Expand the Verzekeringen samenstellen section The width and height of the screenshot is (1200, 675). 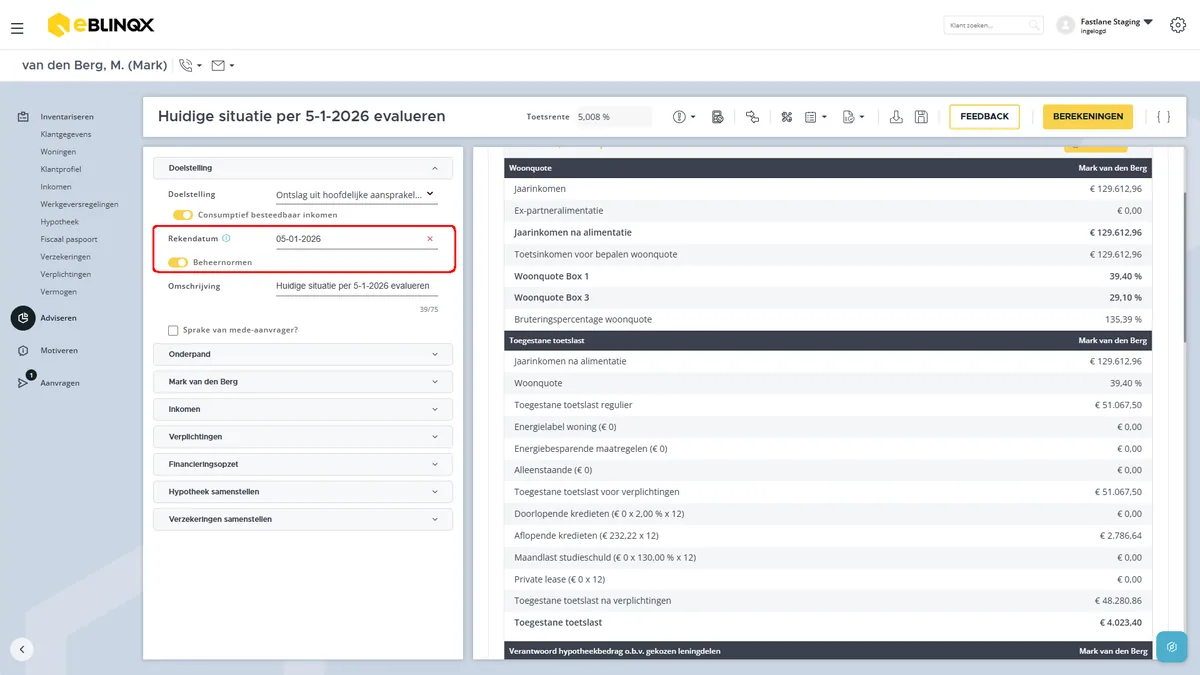pyautogui.click(x=303, y=519)
